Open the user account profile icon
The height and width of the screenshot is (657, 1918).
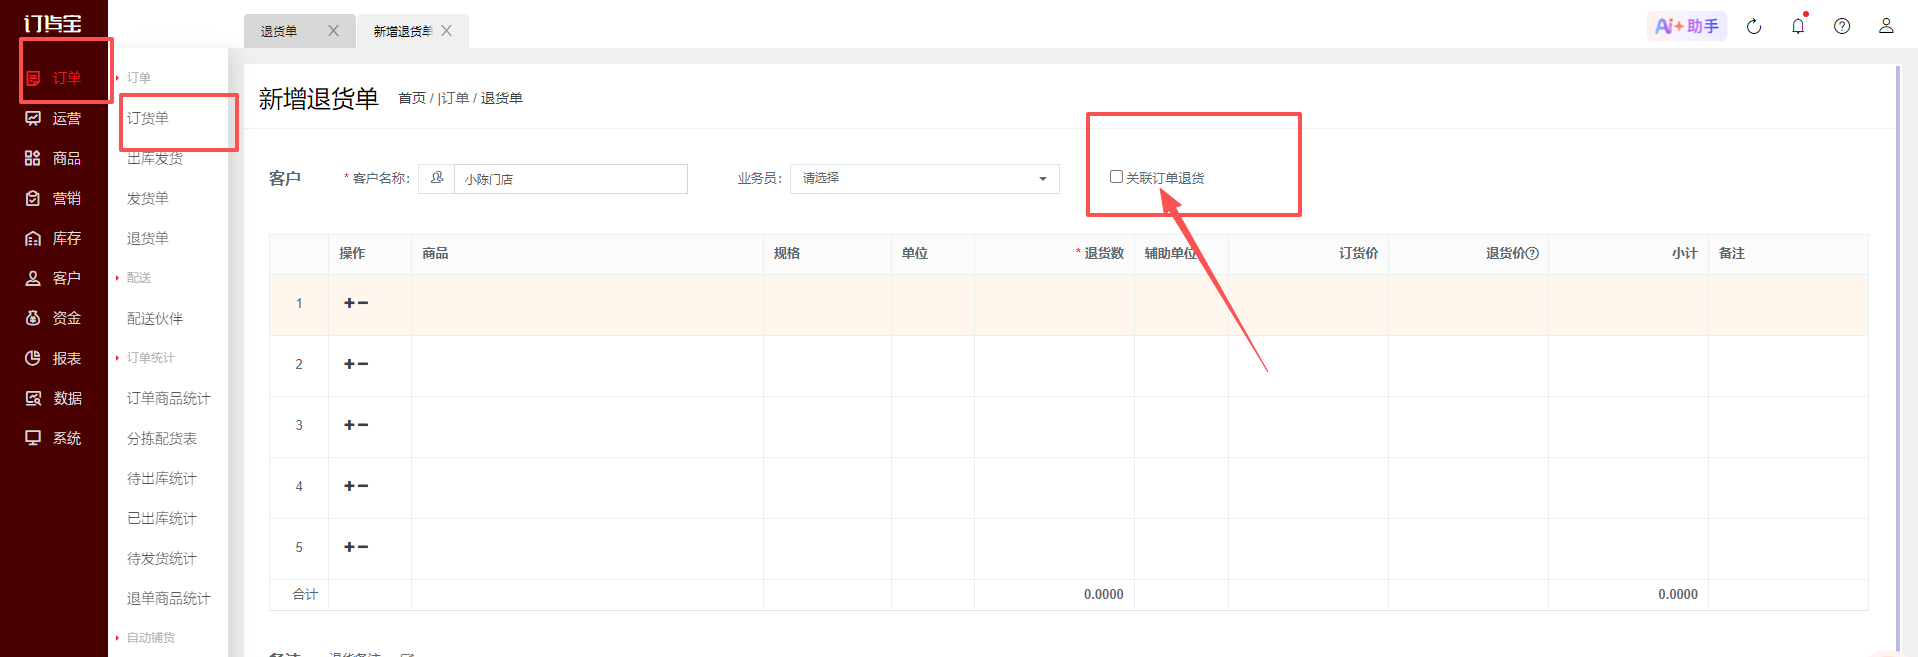point(1886,26)
